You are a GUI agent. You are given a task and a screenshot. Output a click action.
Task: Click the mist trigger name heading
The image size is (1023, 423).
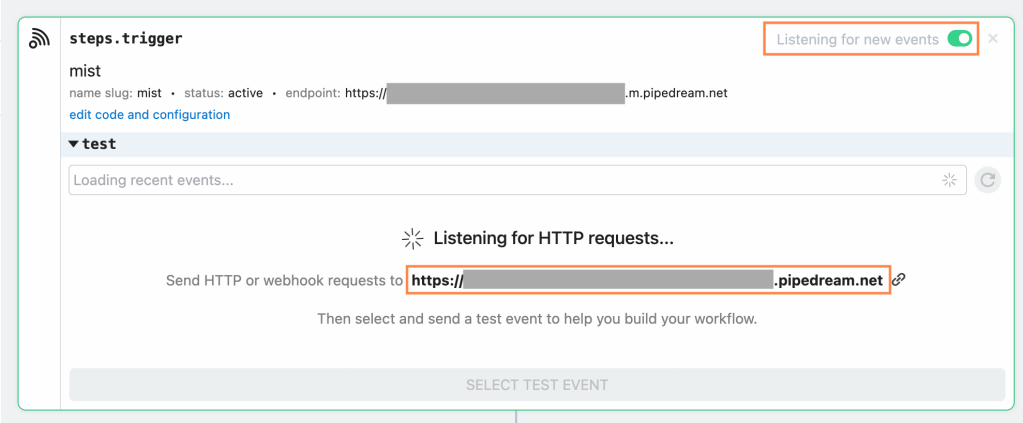point(85,71)
